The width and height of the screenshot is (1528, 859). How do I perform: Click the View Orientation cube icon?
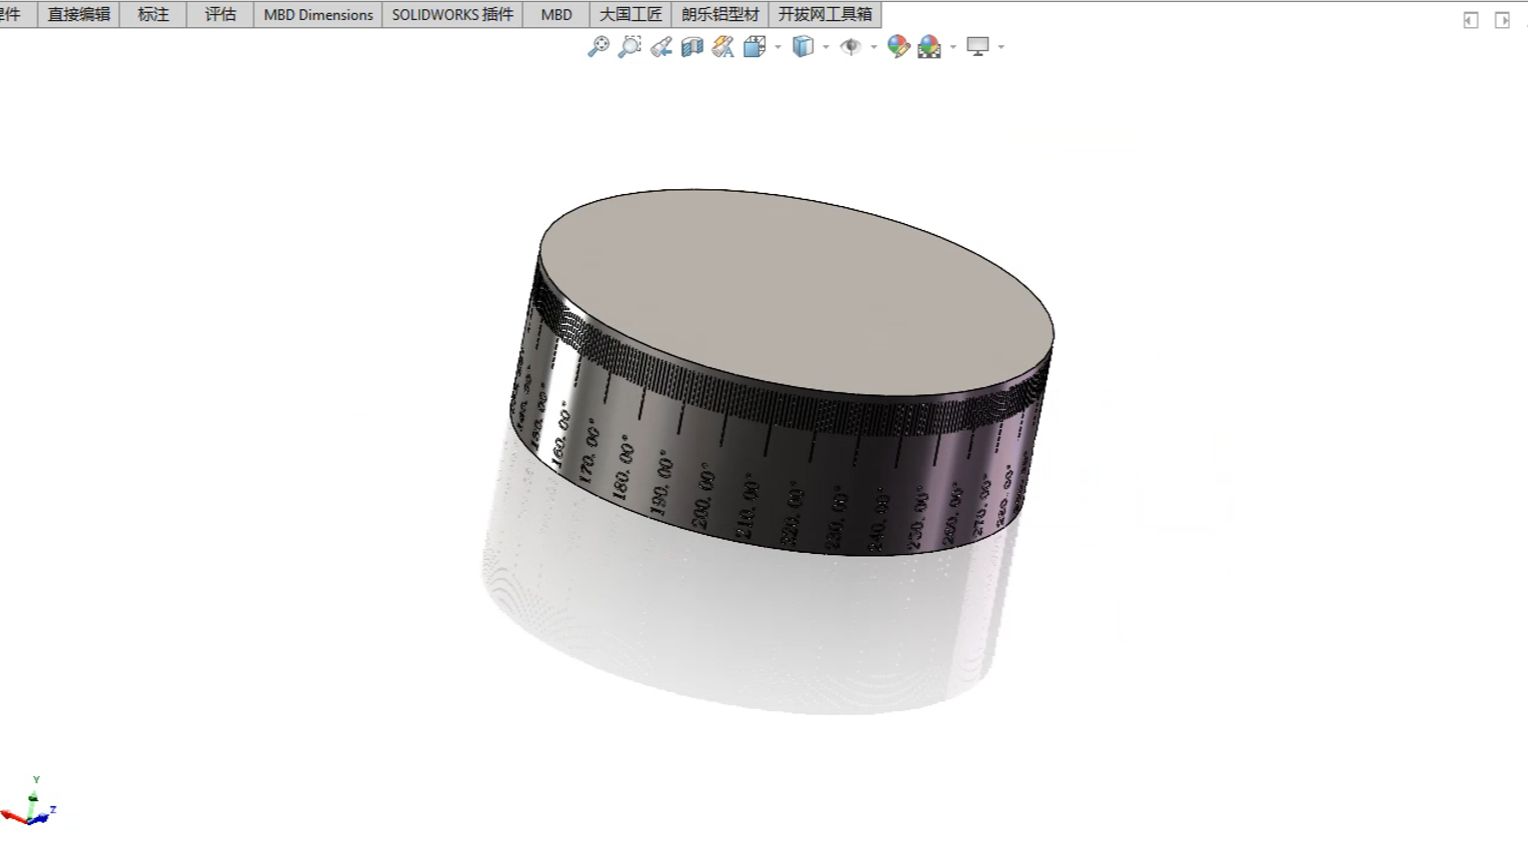coord(753,46)
